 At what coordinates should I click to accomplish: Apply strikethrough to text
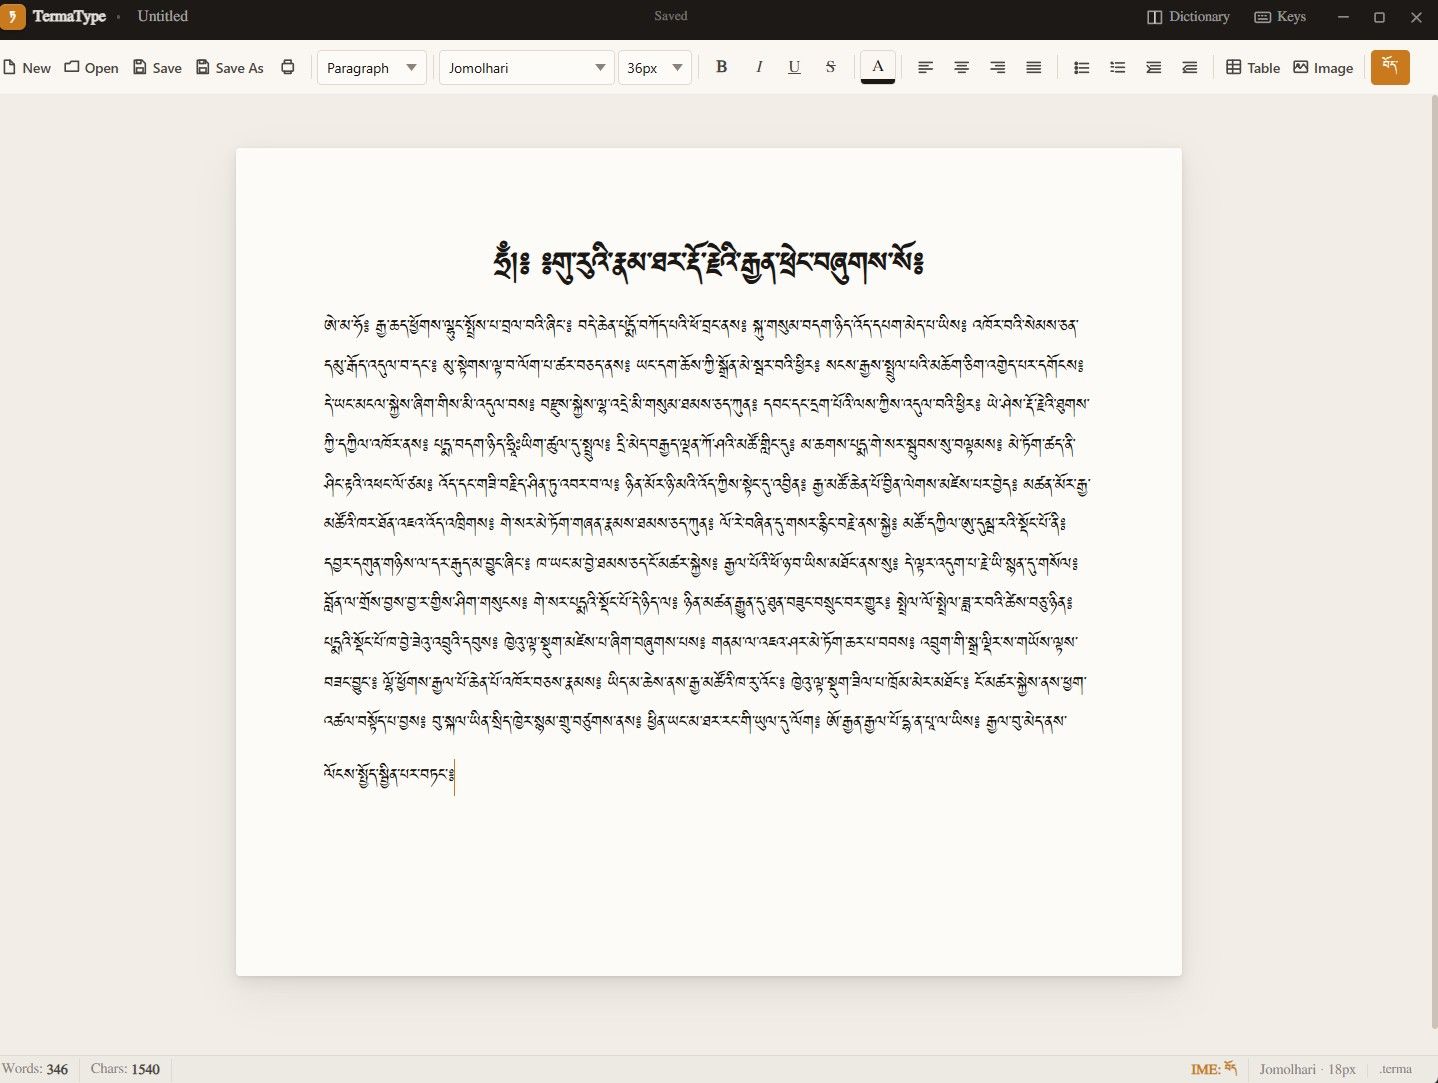[x=831, y=67]
